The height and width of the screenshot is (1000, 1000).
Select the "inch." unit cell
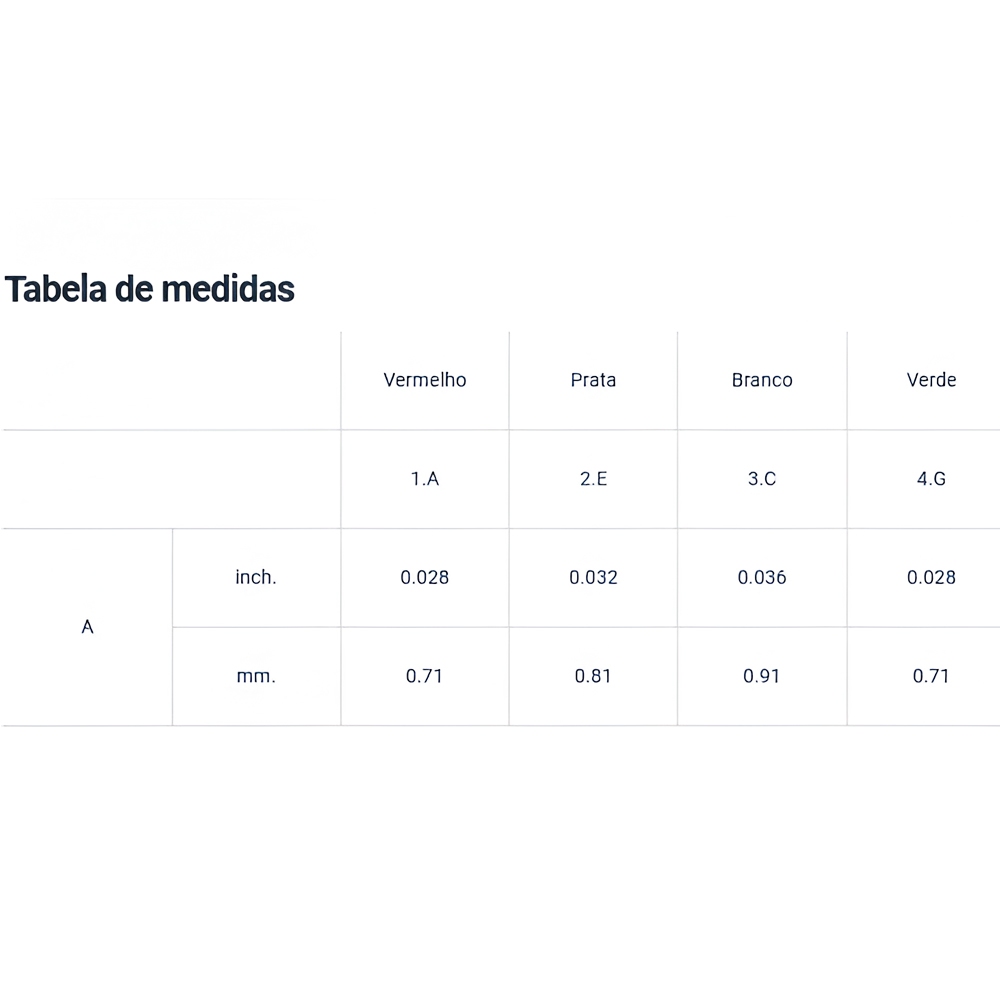[256, 577]
